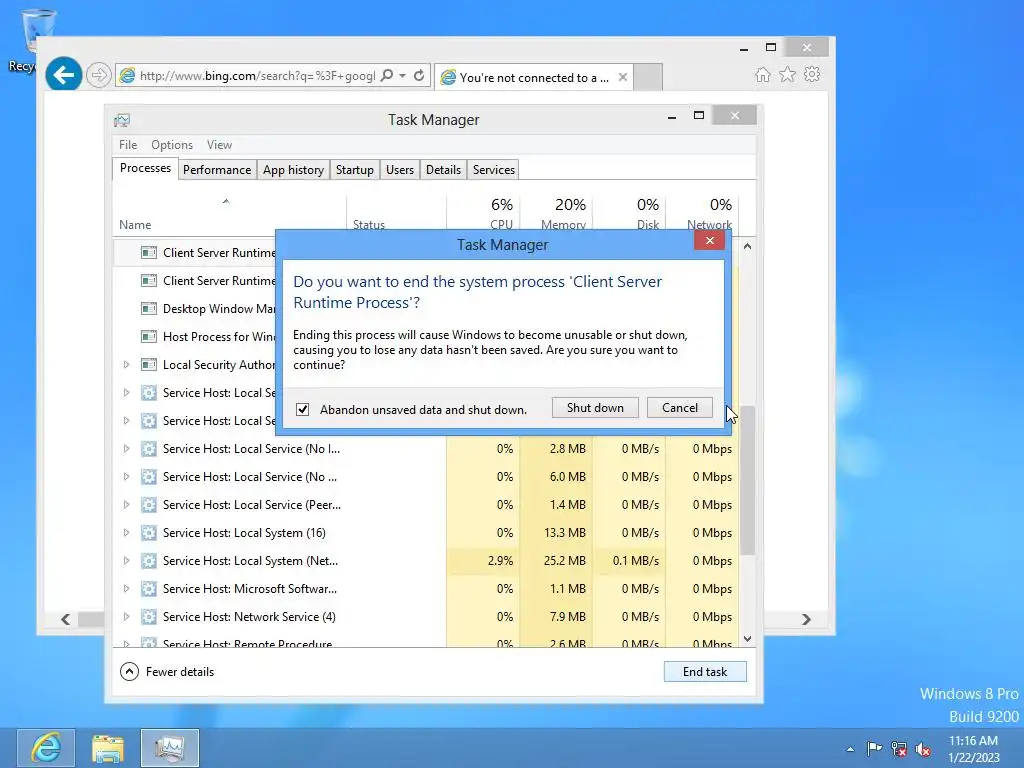Image resolution: width=1024 pixels, height=768 pixels.
Task: Refresh the page in Internet Explorer
Action: coord(419,75)
